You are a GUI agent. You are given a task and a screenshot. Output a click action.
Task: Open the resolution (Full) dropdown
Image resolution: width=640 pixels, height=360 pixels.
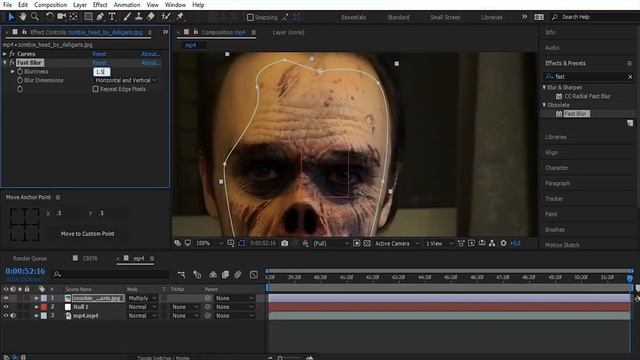(330, 243)
